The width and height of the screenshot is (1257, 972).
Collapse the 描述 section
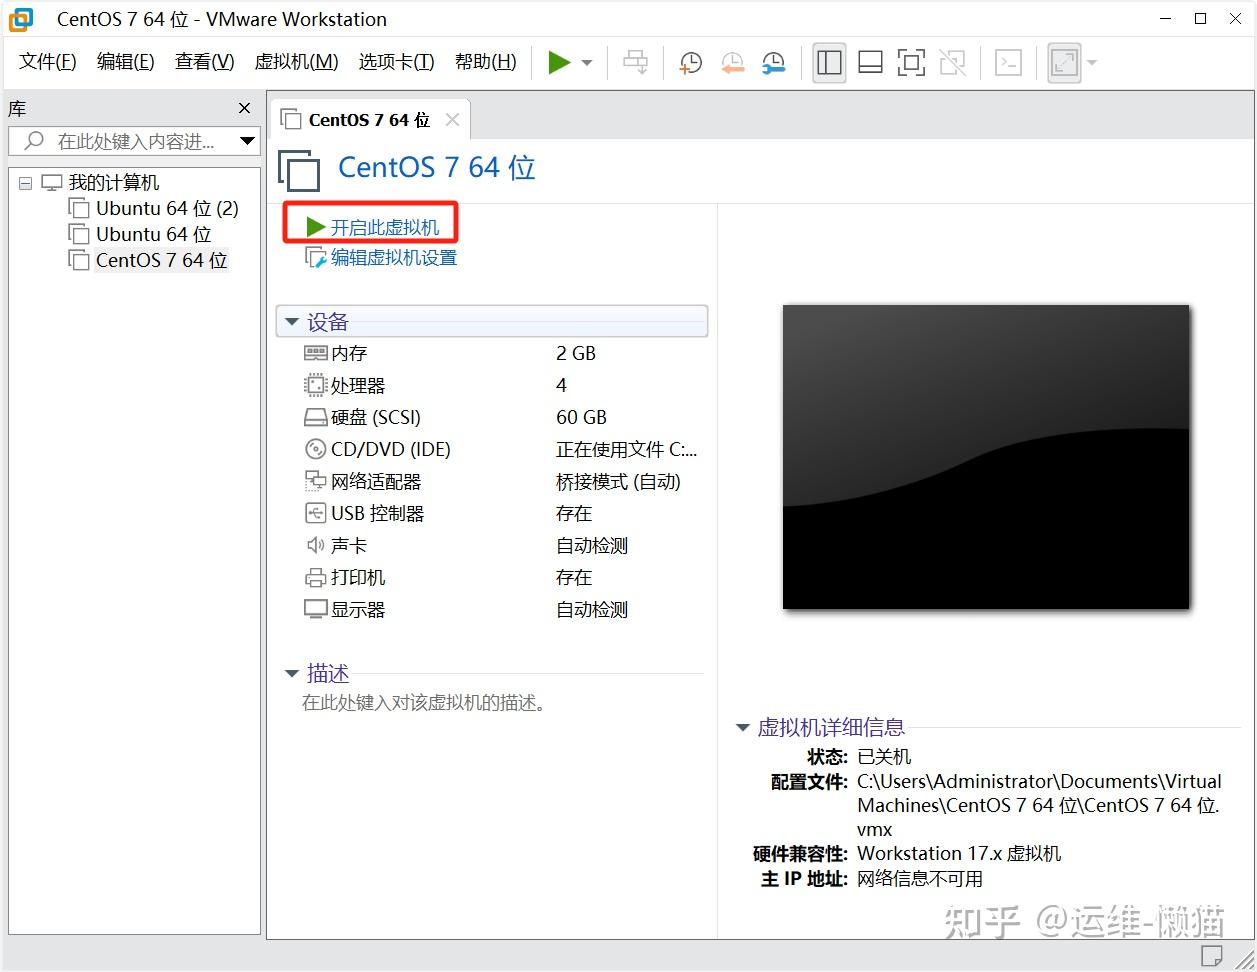pos(292,674)
